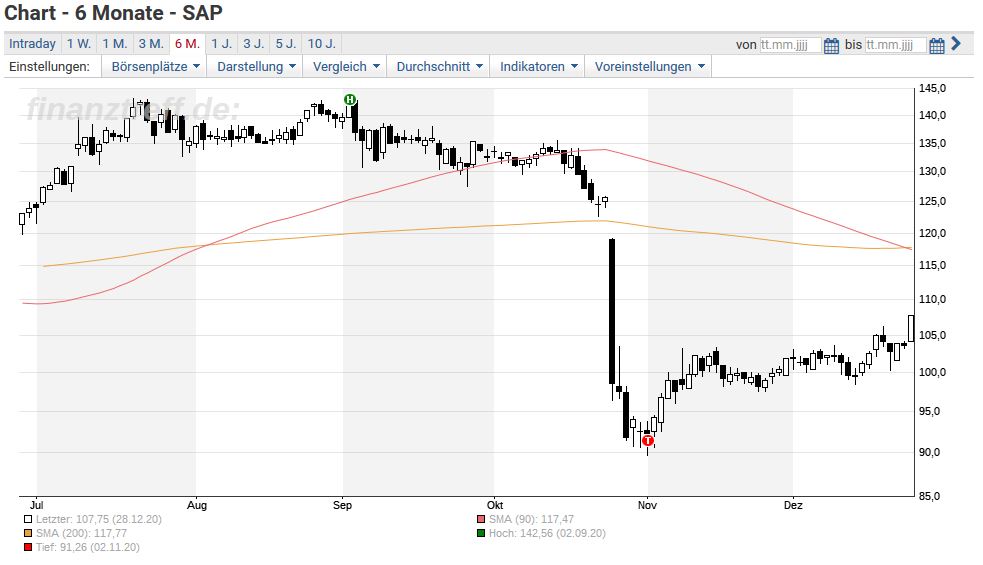Expand the Durchschnitt dropdown
The width and height of the screenshot is (983, 565).
point(439,66)
